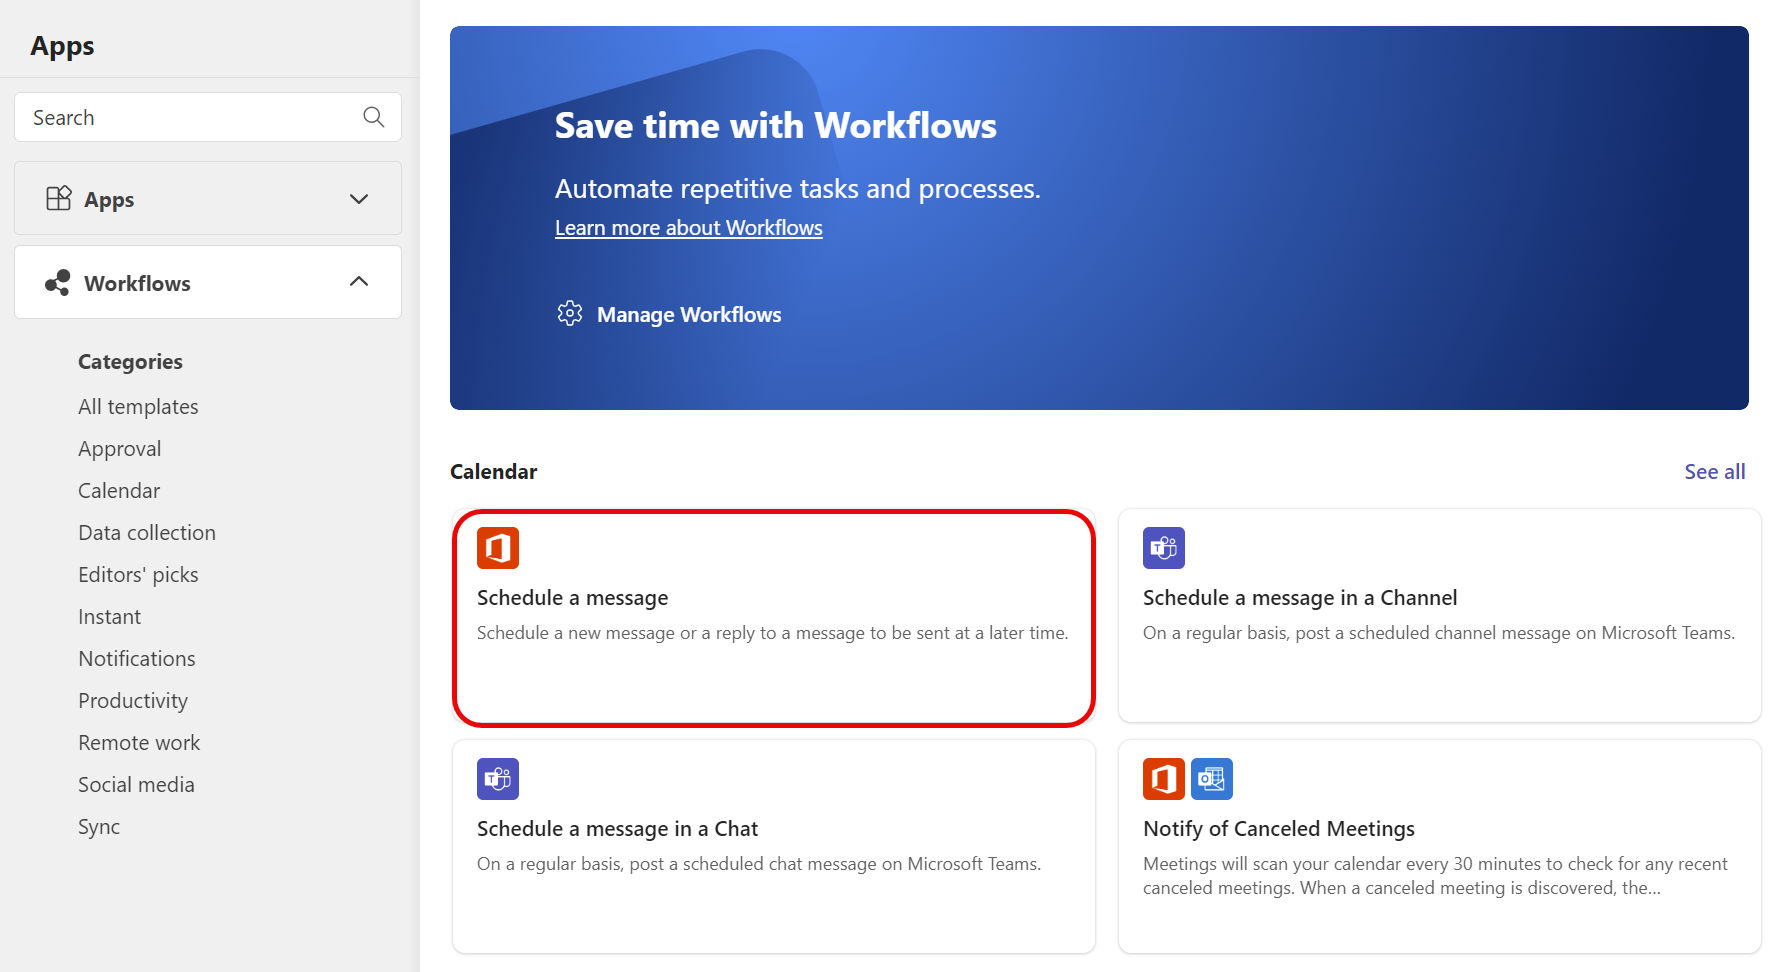The width and height of the screenshot is (1784, 972).
Task: Select the Teams icon on Schedule a message in a Channel
Action: coord(1163,548)
